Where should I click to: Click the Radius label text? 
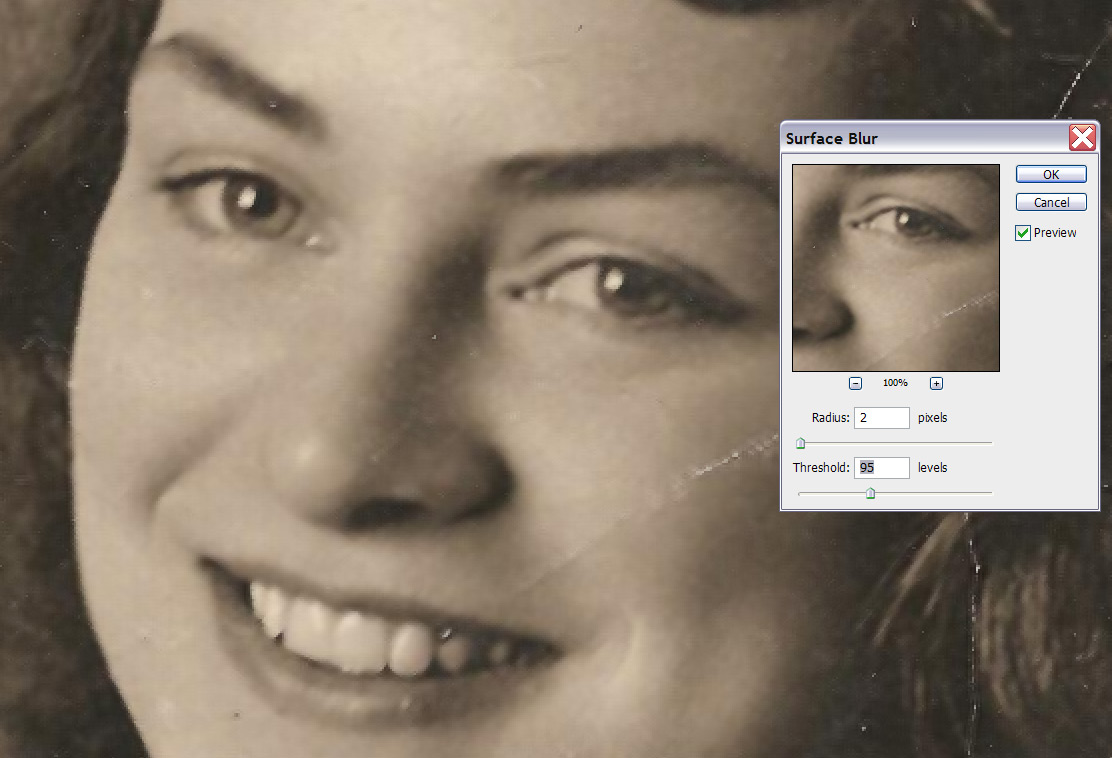point(830,417)
